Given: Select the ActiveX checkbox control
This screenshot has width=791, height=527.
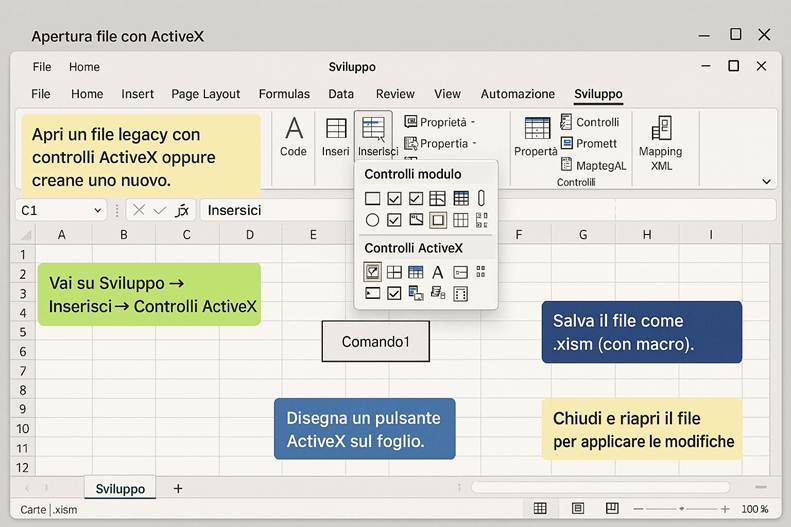Looking at the screenshot, I should coord(394,293).
